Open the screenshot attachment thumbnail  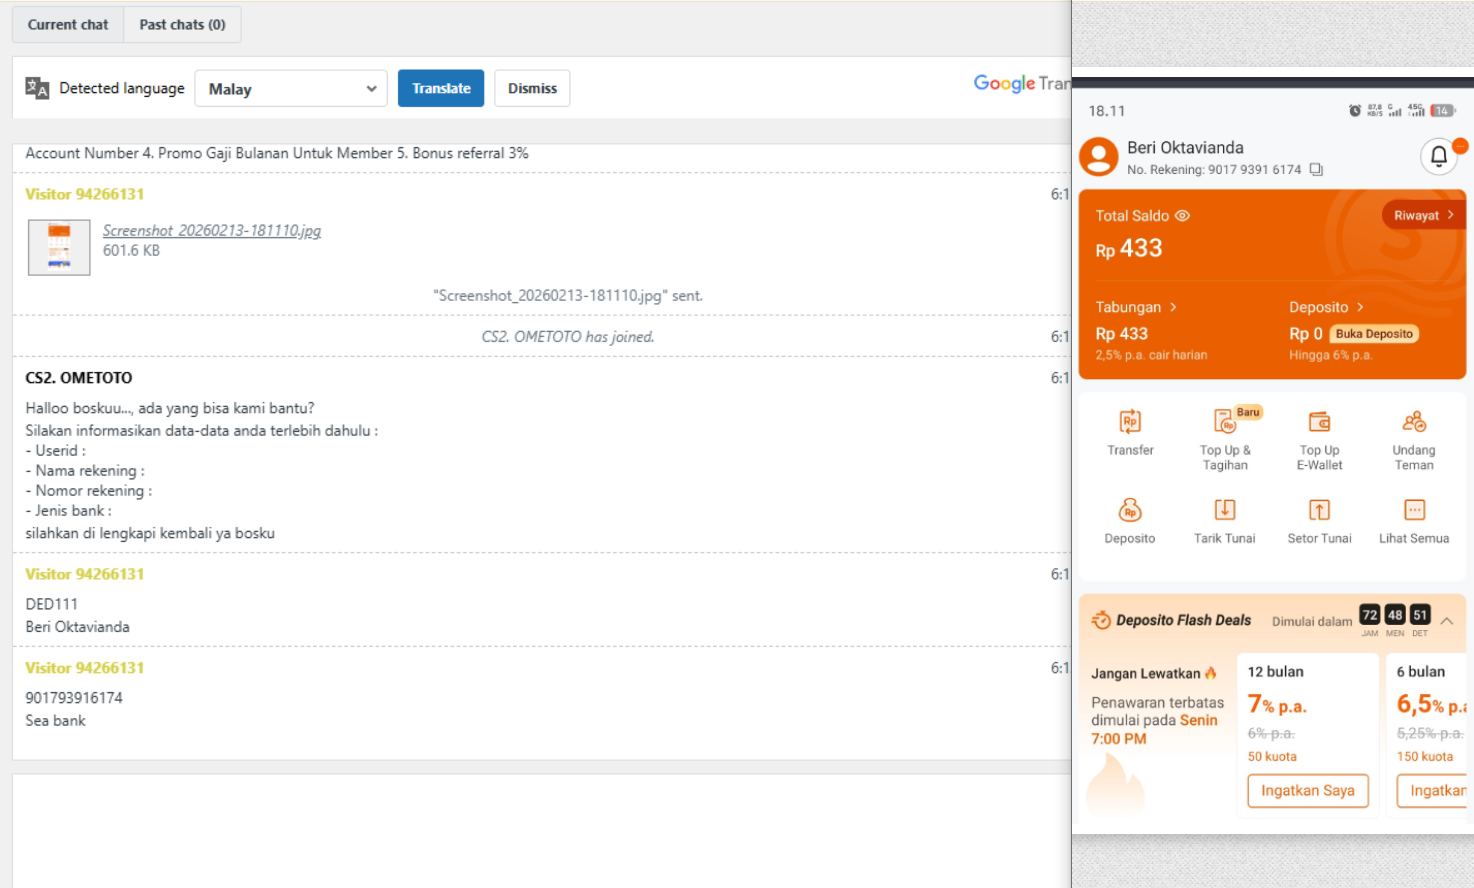(x=59, y=247)
